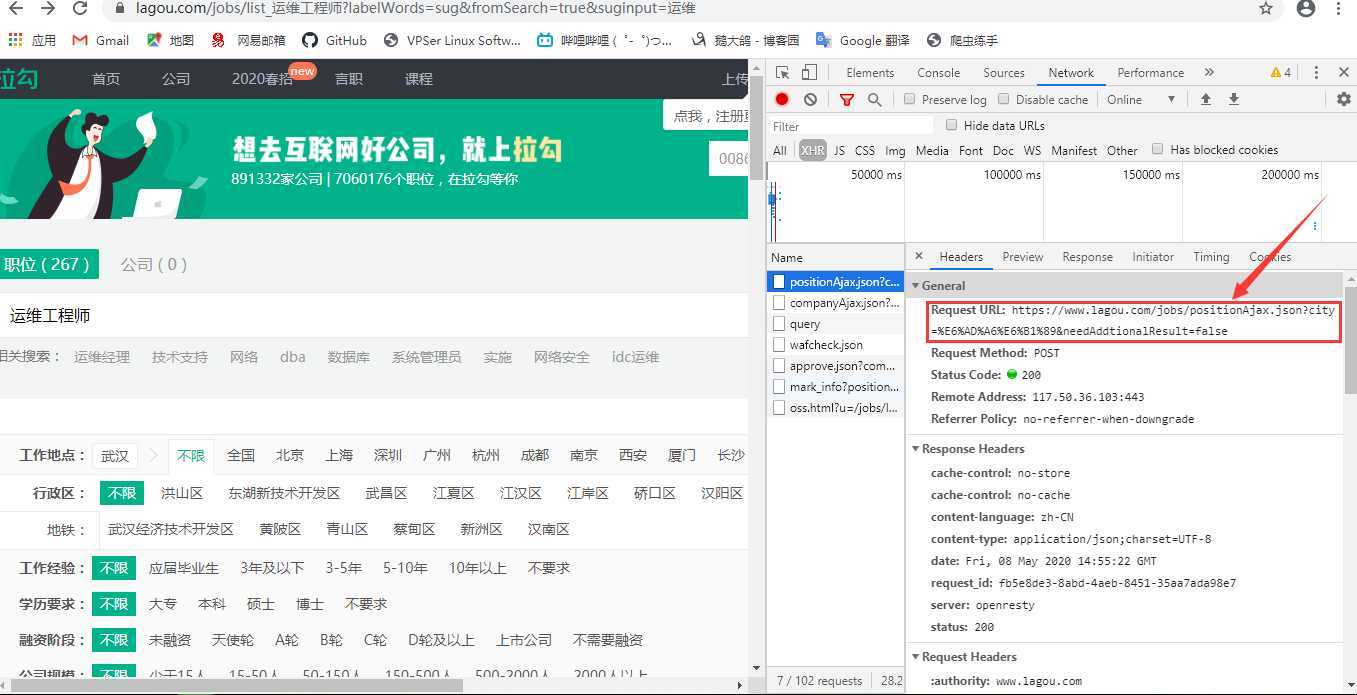
Task: Choose 本科 education requirement
Action: point(212,604)
